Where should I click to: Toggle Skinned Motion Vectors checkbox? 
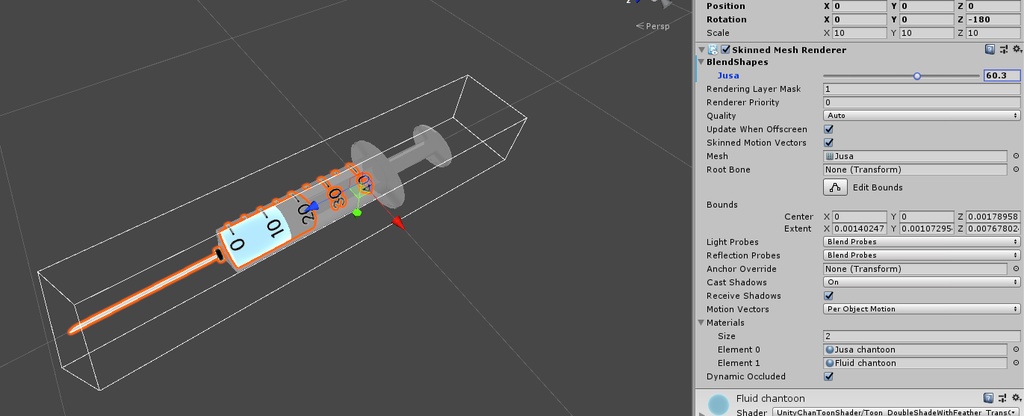tap(829, 142)
